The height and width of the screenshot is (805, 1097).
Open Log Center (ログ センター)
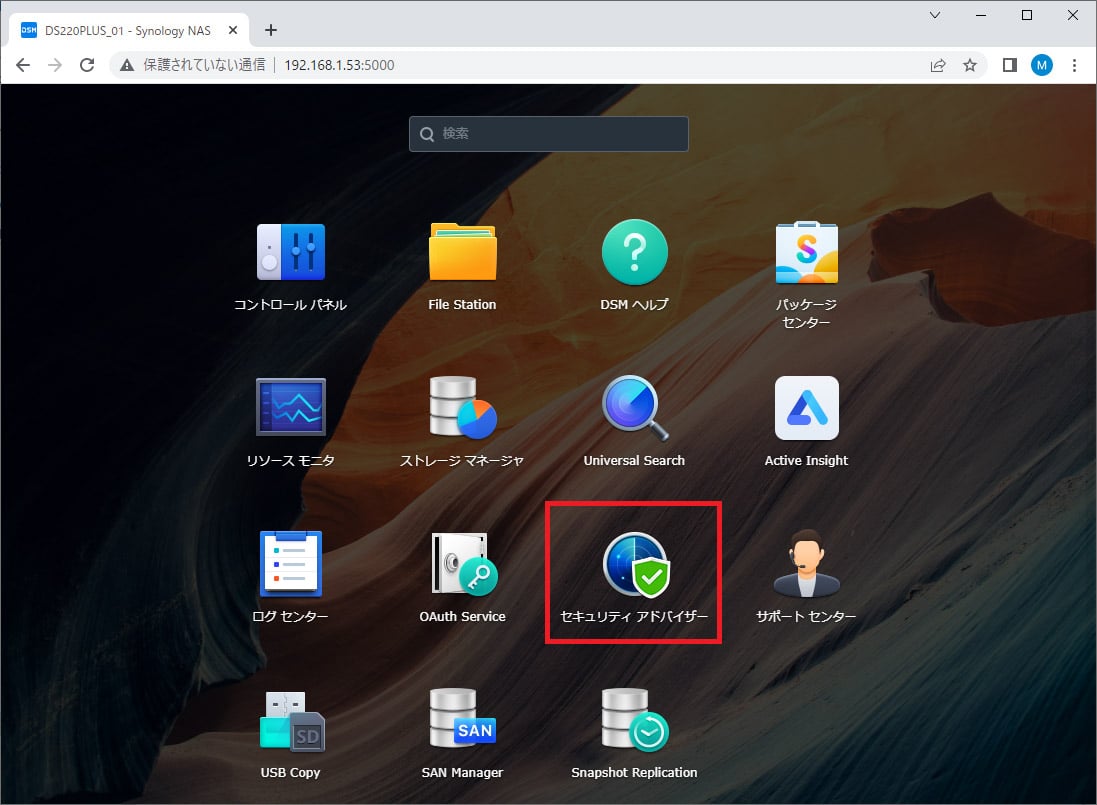tap(290, 564)
